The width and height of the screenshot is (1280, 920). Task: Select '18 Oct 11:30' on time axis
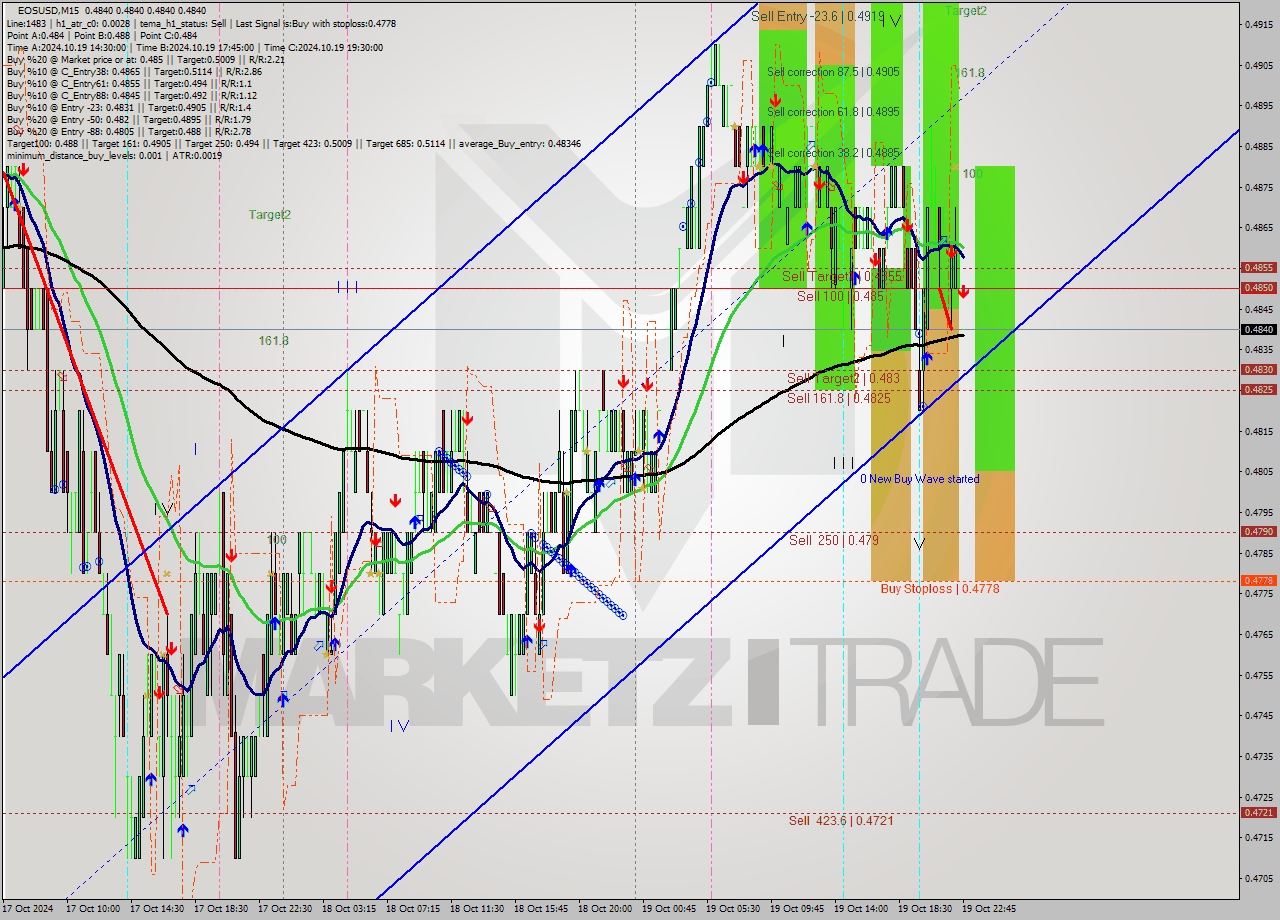point(476,909)
